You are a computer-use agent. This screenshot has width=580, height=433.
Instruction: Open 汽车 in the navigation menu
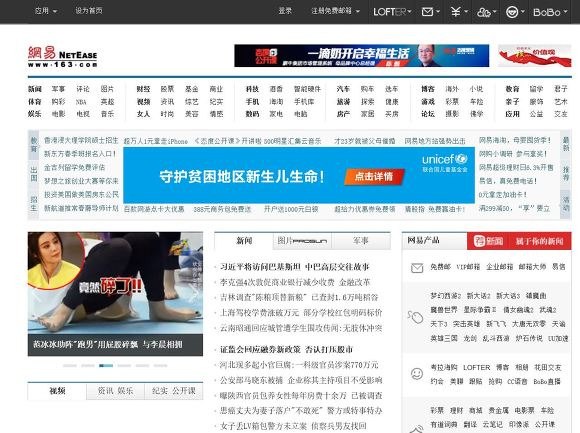[x=343, y=89]
